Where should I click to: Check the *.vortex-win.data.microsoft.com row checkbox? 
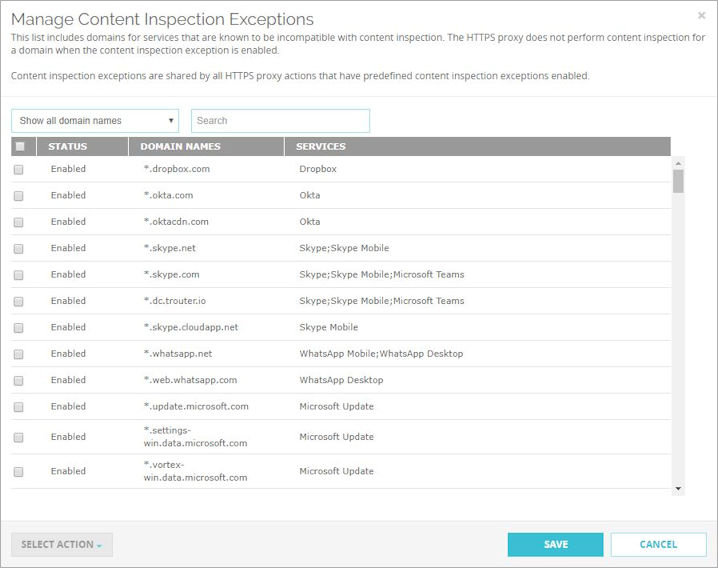point(18,472)
